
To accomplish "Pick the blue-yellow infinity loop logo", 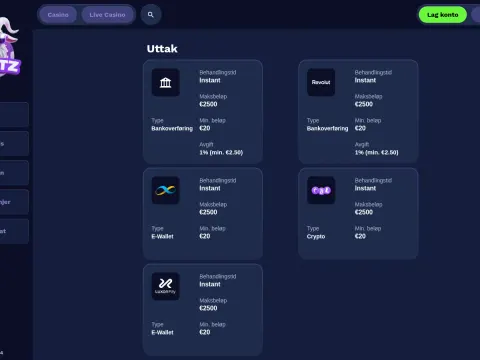I will [x=166, y=190].
